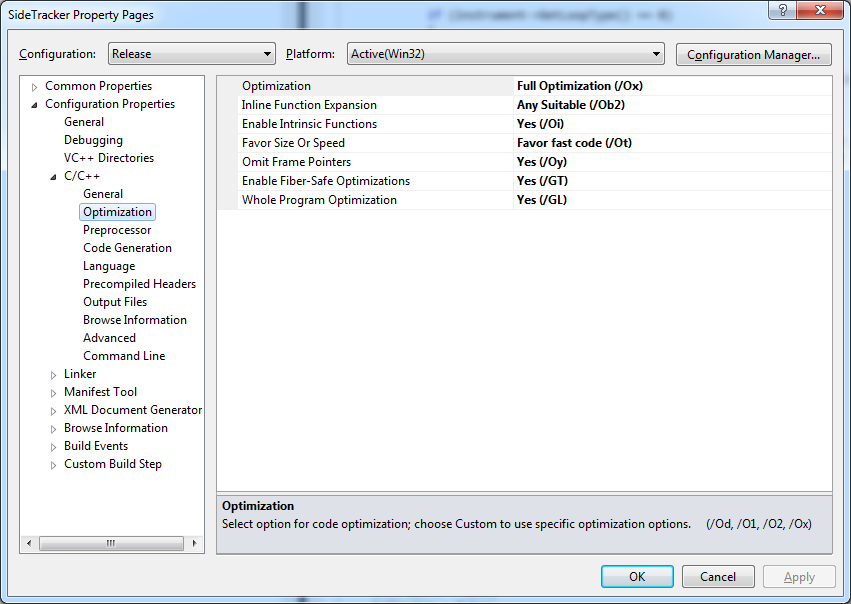
Task: Dismiss the dialog with Cancel
Action: click(x=717, y=576)
